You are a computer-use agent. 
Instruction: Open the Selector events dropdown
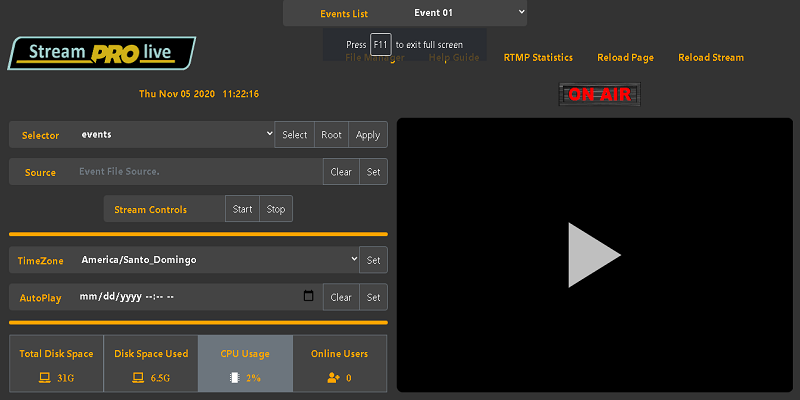[x=175, y=135]
